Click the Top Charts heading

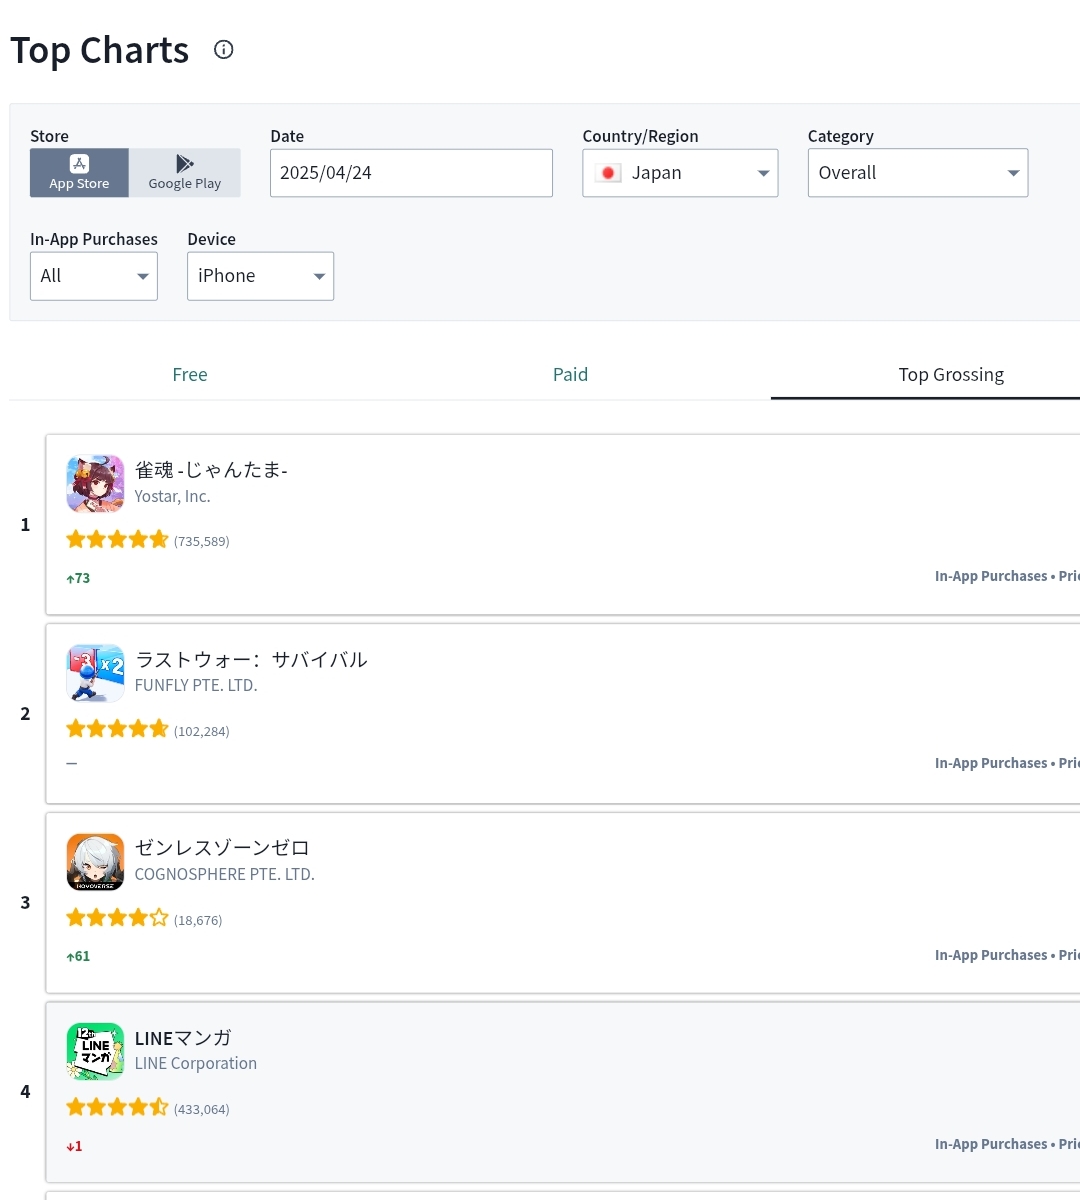[99, 50]
